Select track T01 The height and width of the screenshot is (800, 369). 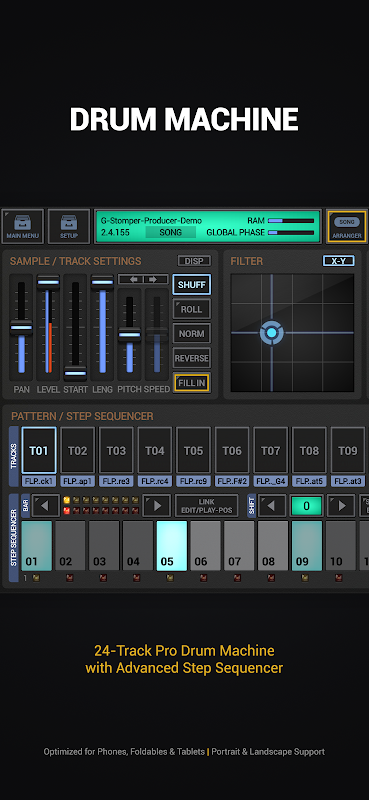(39, 451)
